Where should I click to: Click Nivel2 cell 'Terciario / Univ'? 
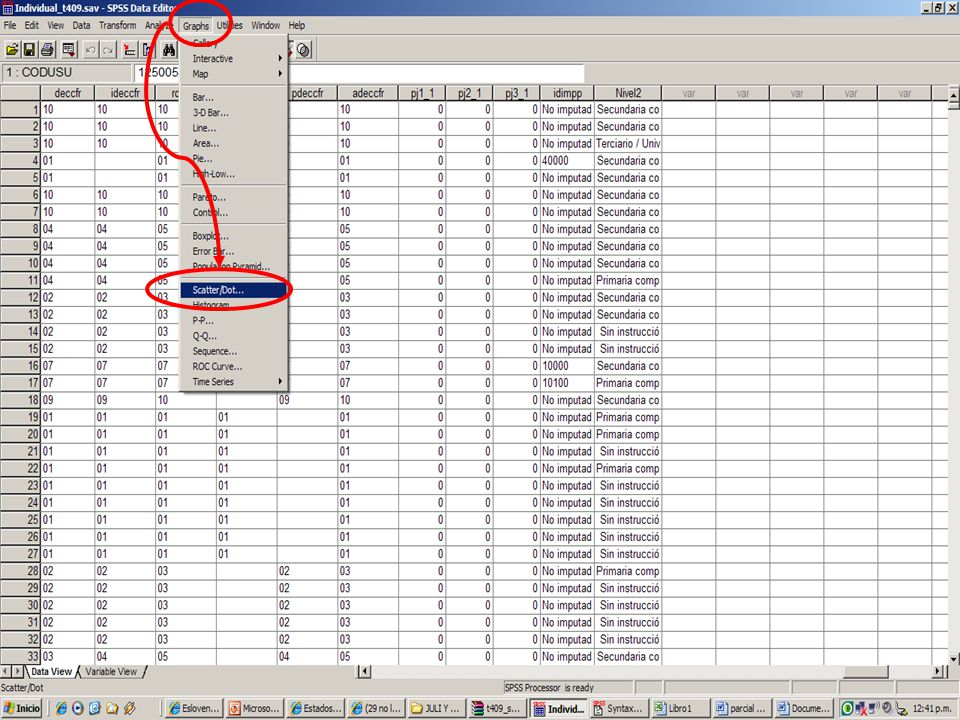point(628,143)
